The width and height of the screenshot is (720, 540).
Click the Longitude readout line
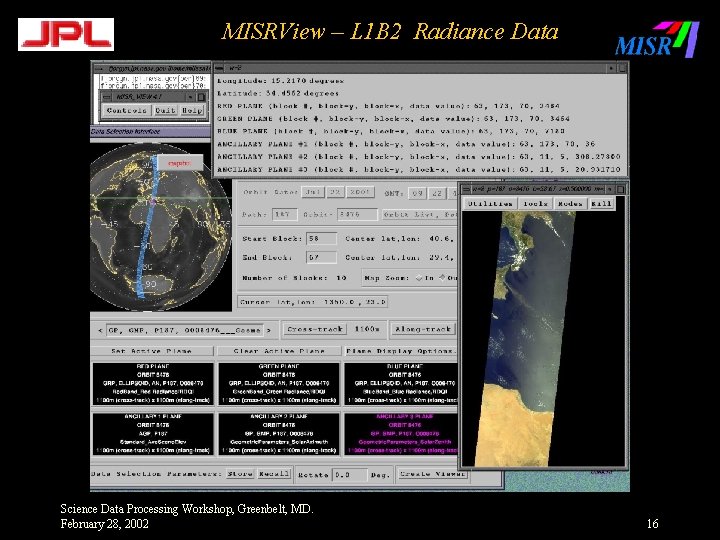coord(281,81)
